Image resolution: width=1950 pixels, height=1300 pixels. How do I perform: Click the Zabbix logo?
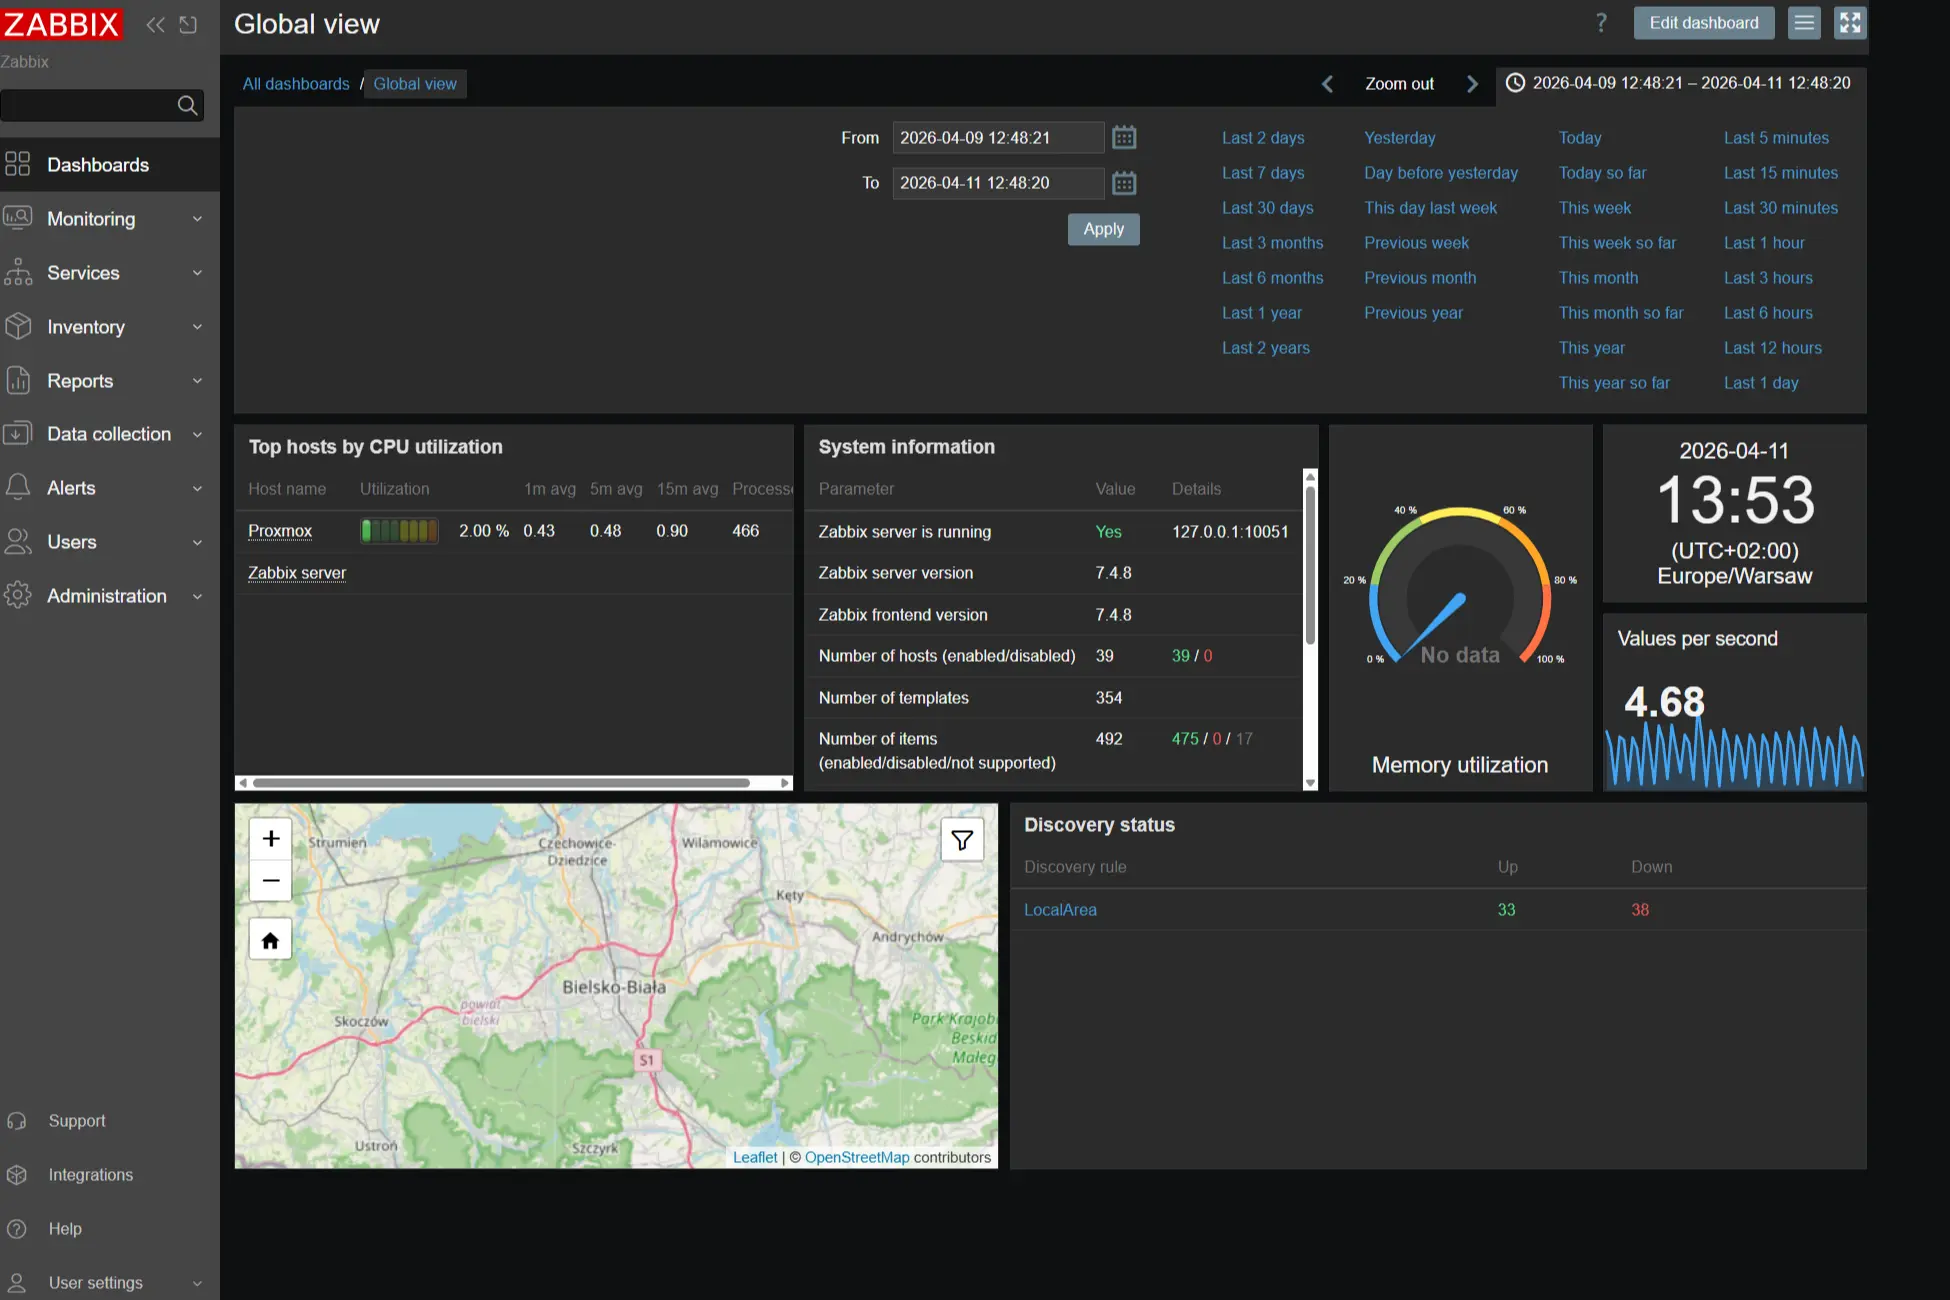[x=62, y=24]
